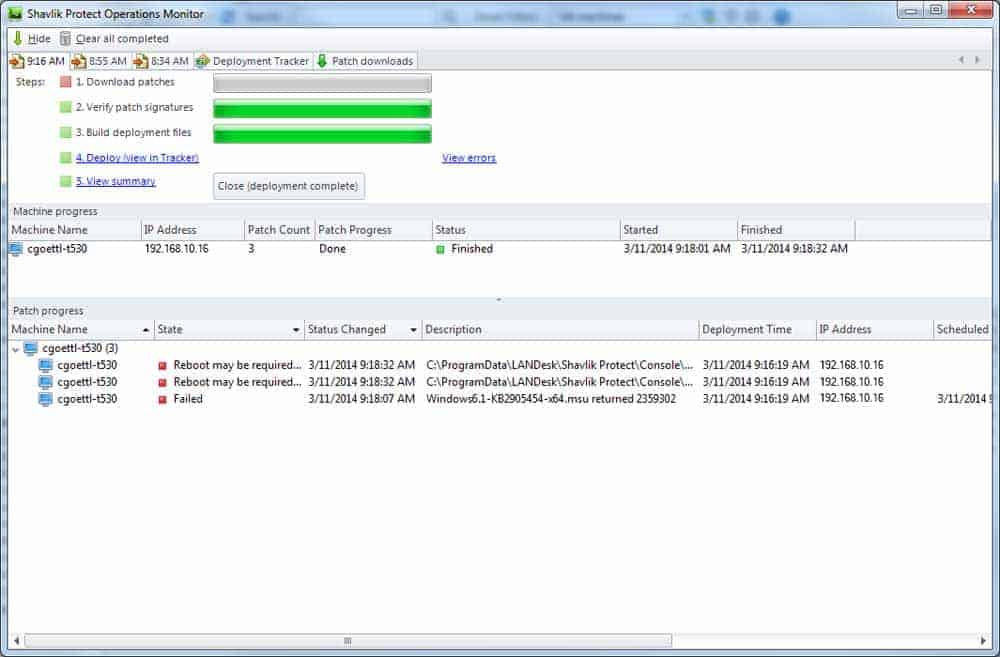
Task: Click the View errors link
Action: point(469,158)
